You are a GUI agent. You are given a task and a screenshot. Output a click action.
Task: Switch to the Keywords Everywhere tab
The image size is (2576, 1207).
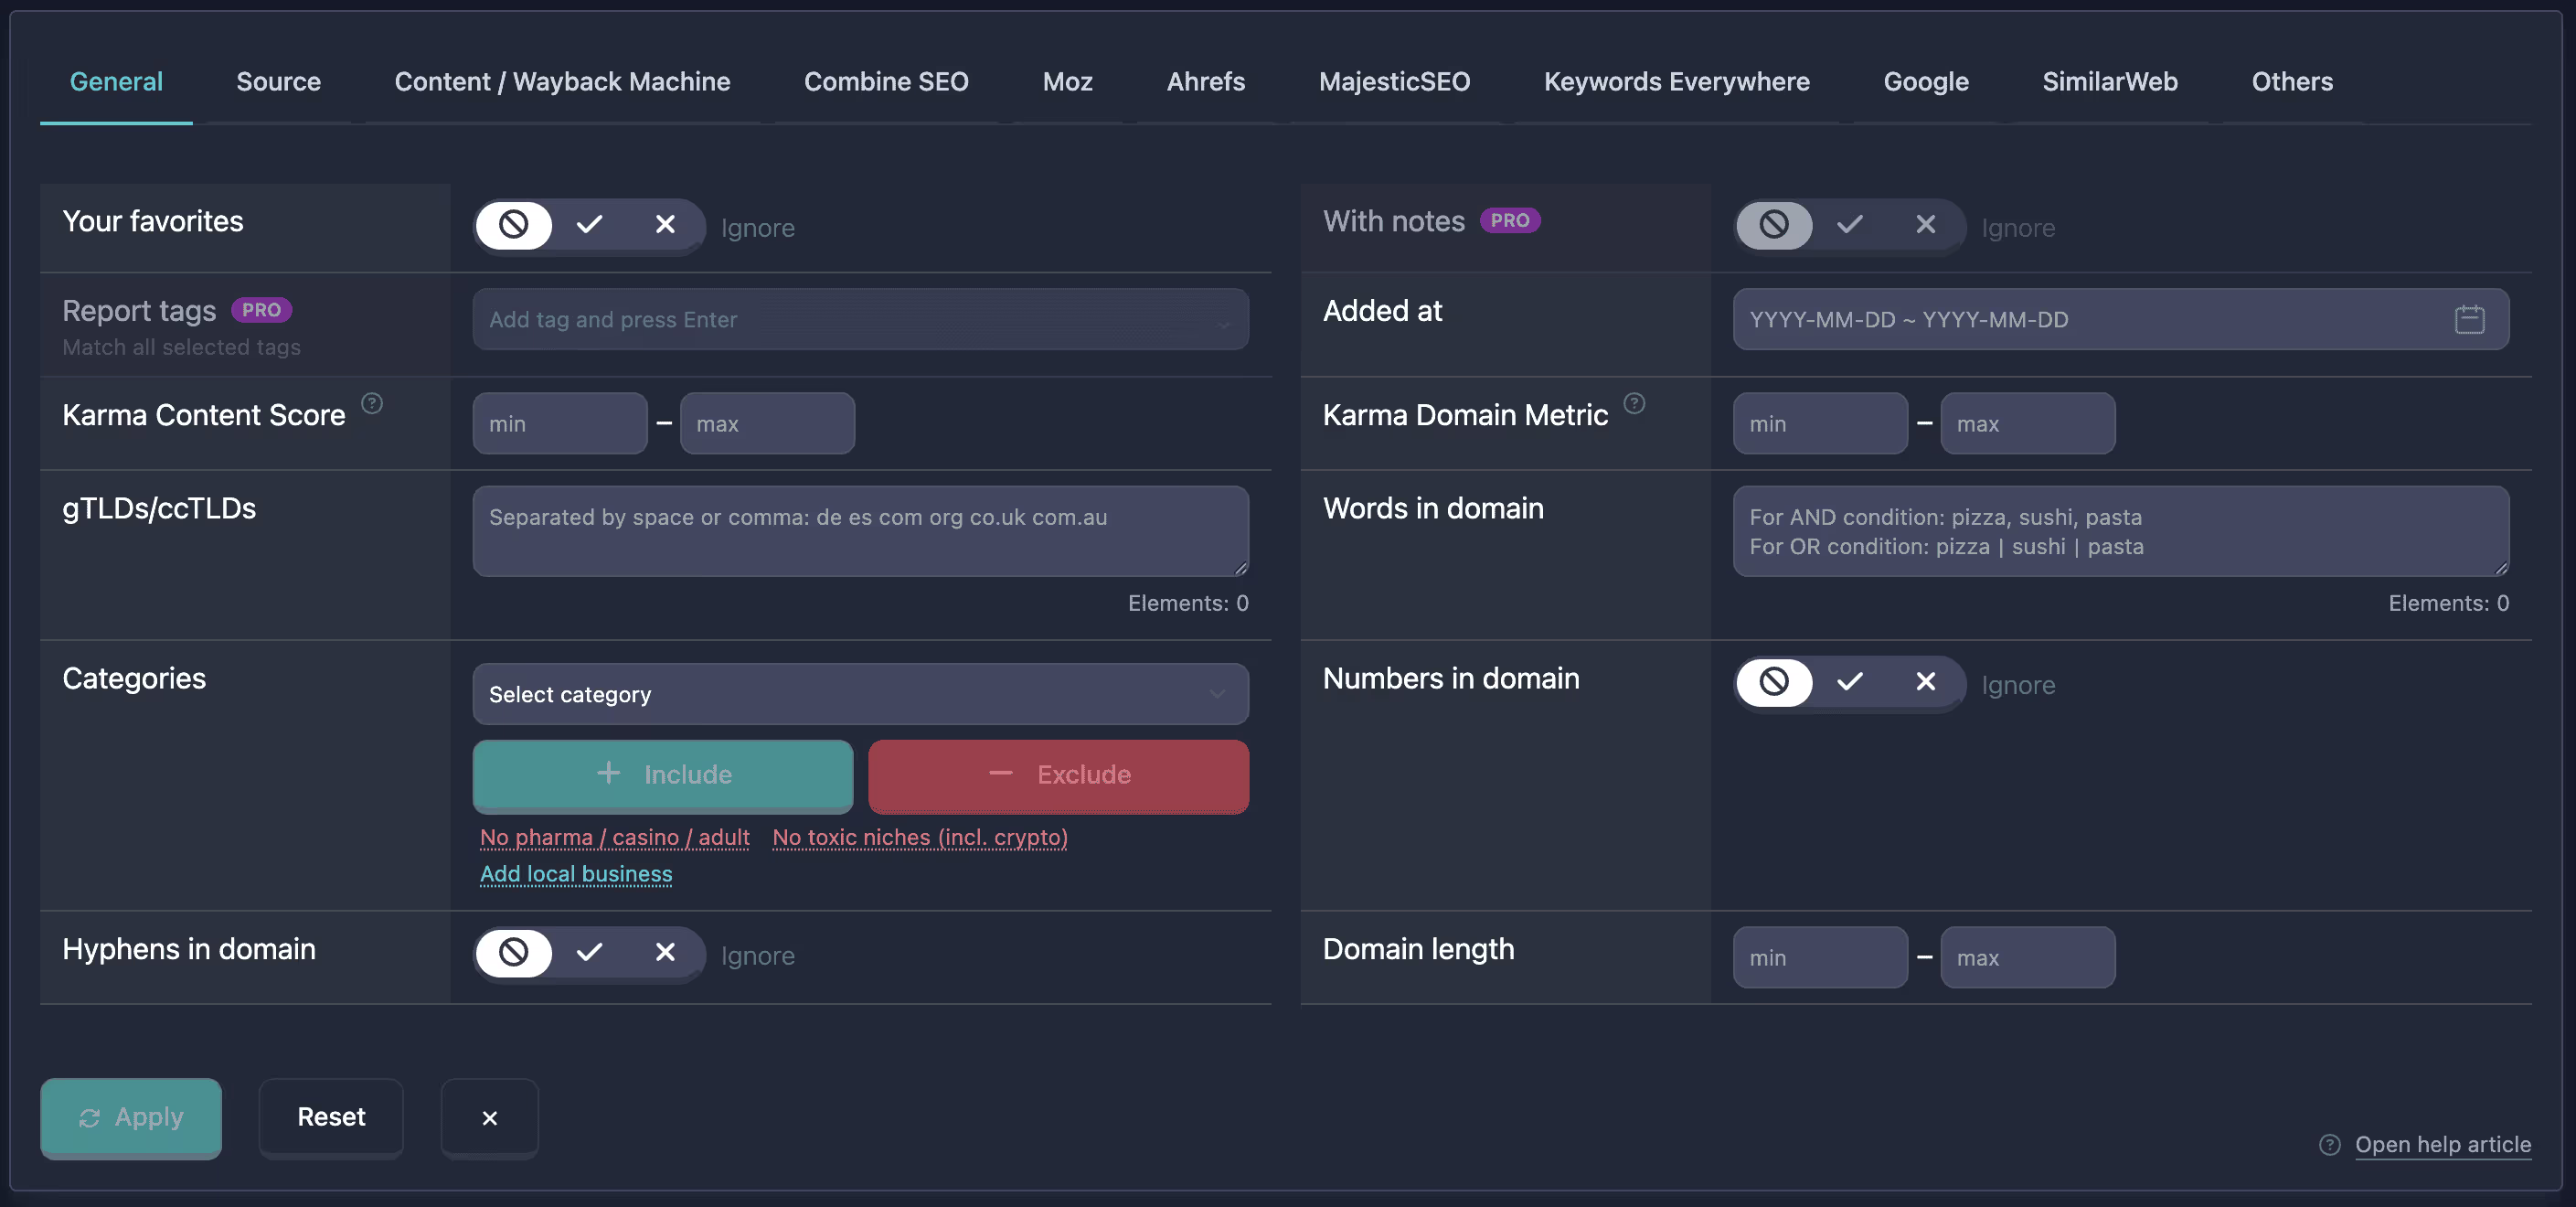click(1676, 81)
